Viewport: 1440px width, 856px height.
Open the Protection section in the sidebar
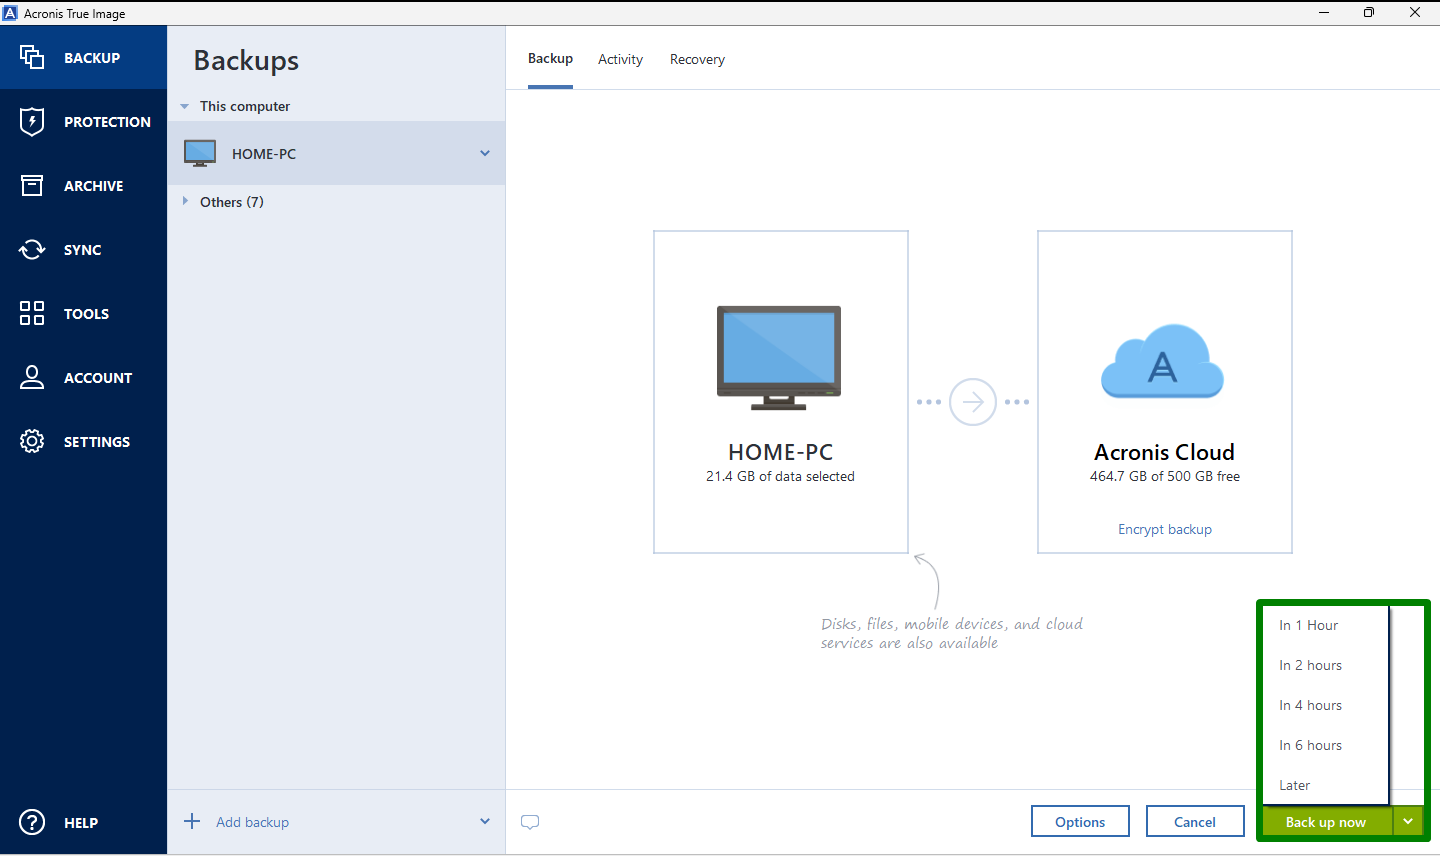tap(83, 121)
